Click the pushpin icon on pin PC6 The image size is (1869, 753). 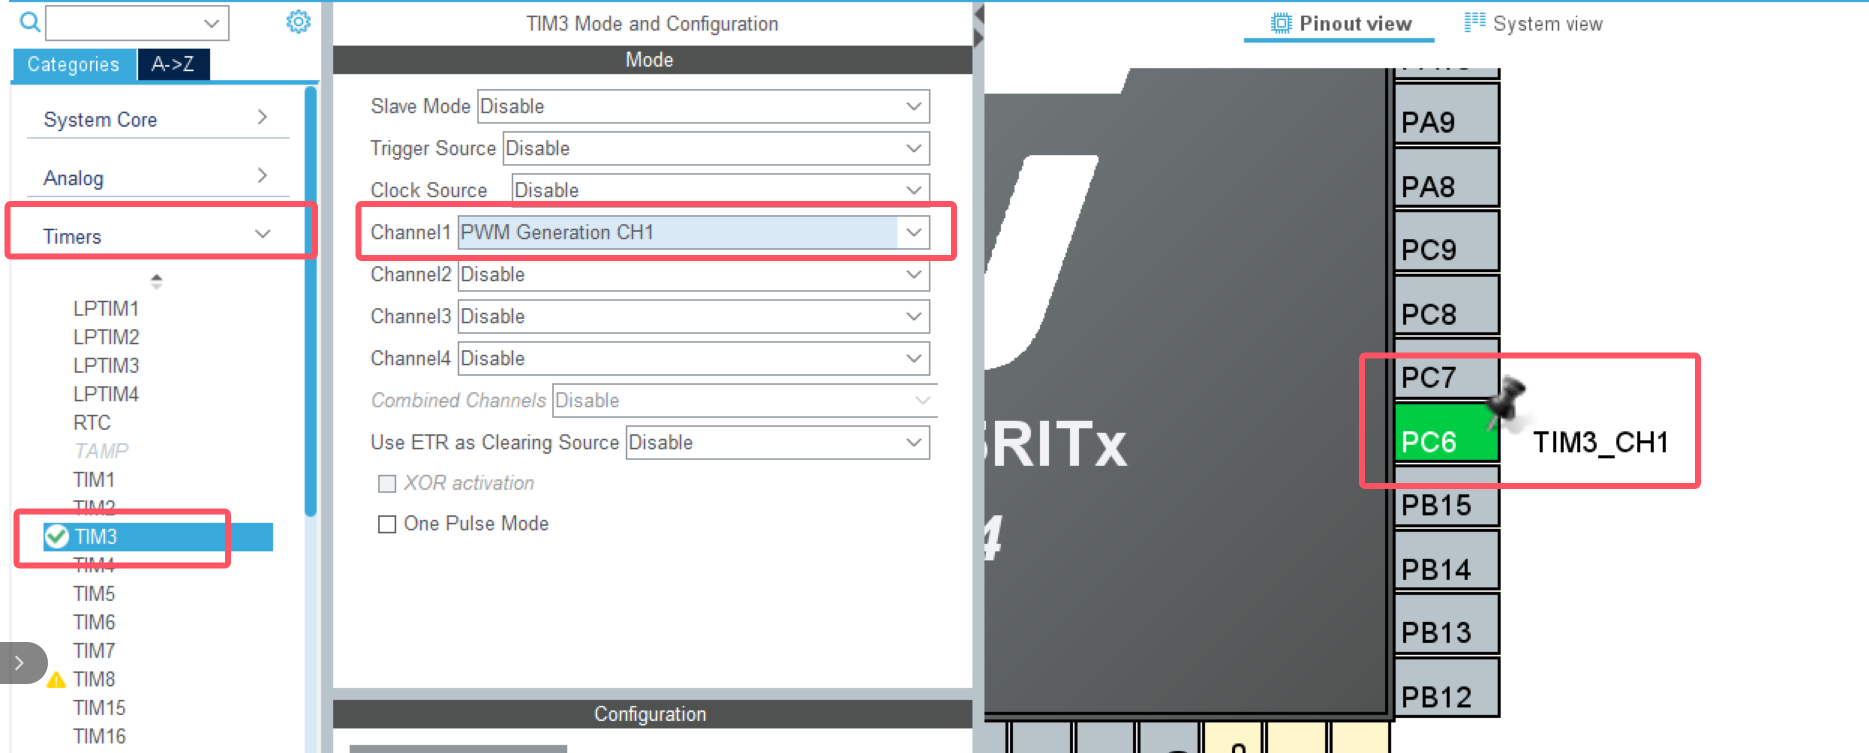1504,401
